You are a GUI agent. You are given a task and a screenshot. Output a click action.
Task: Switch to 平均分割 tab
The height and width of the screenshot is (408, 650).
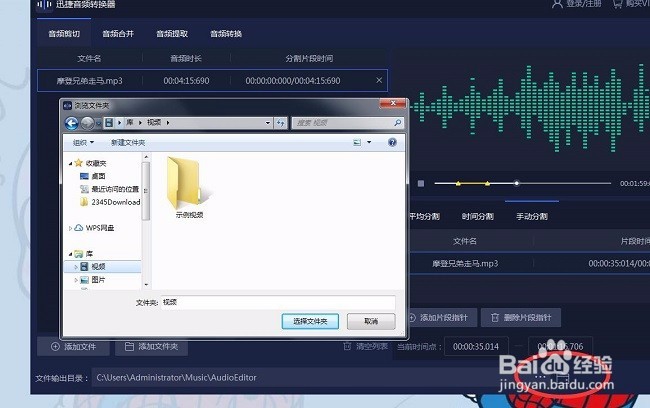tap(424, 216)
